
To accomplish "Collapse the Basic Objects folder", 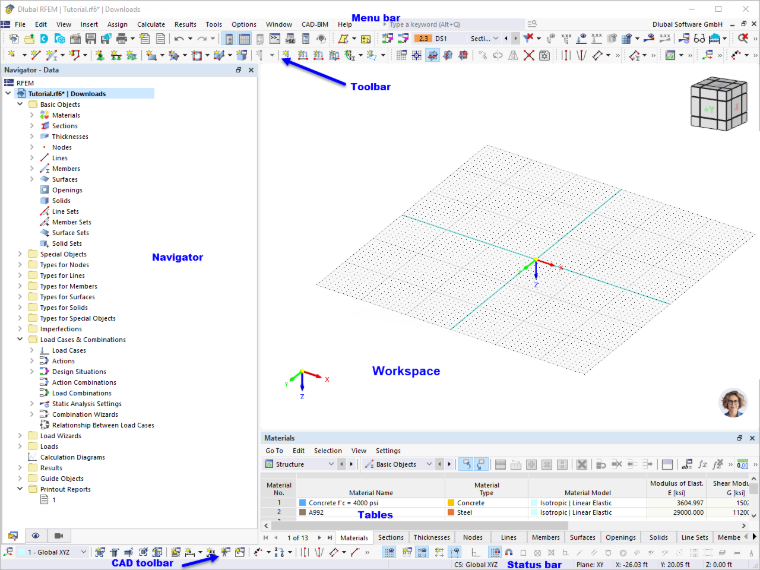I will pos(20,104).
